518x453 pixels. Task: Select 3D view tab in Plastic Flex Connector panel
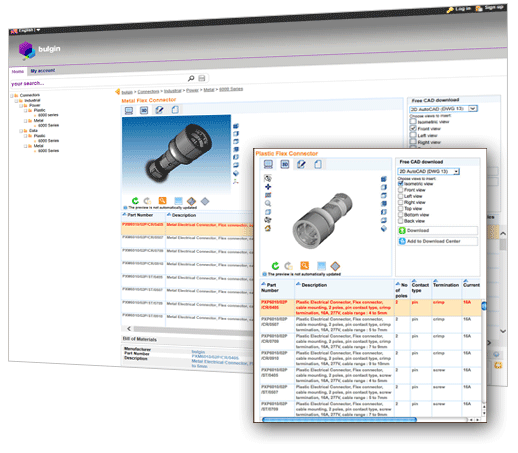click(x=285, y=164)
